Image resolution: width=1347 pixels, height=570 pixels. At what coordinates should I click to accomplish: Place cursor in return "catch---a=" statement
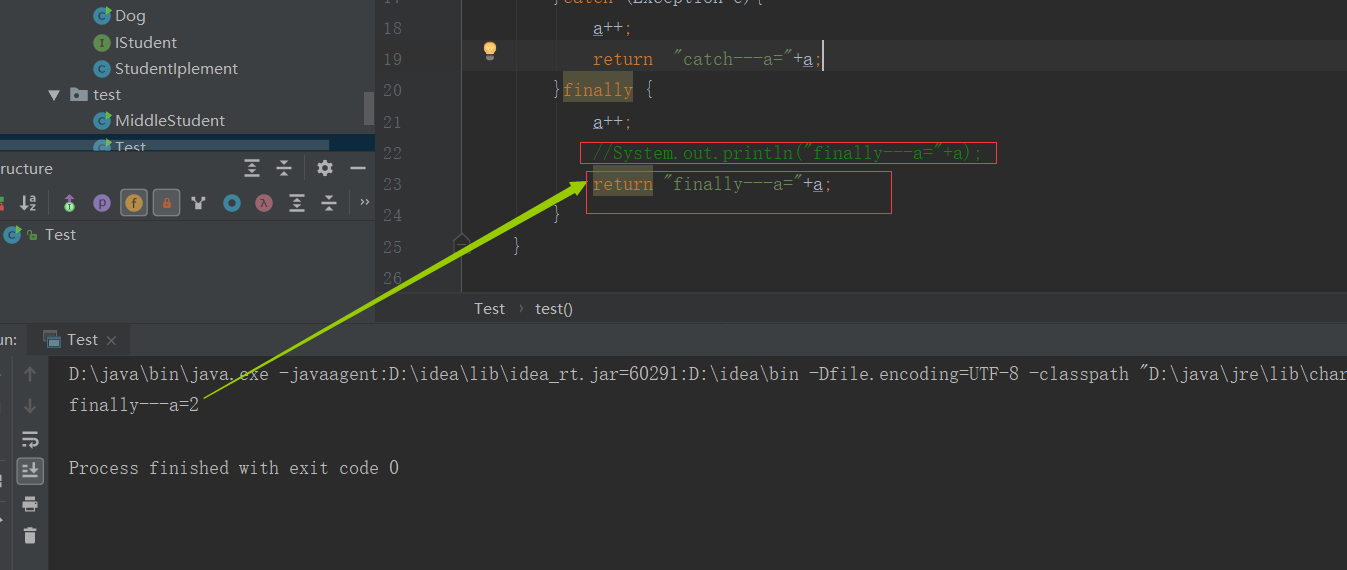pyautogui.click(x=707, y=59)
